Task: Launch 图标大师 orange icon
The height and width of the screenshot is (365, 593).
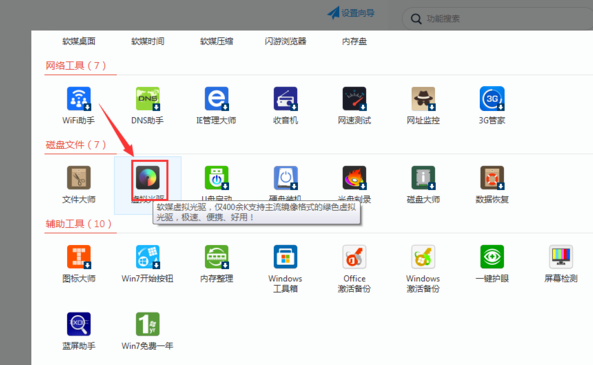Action: pyautogui.click(x=79, y=256)
